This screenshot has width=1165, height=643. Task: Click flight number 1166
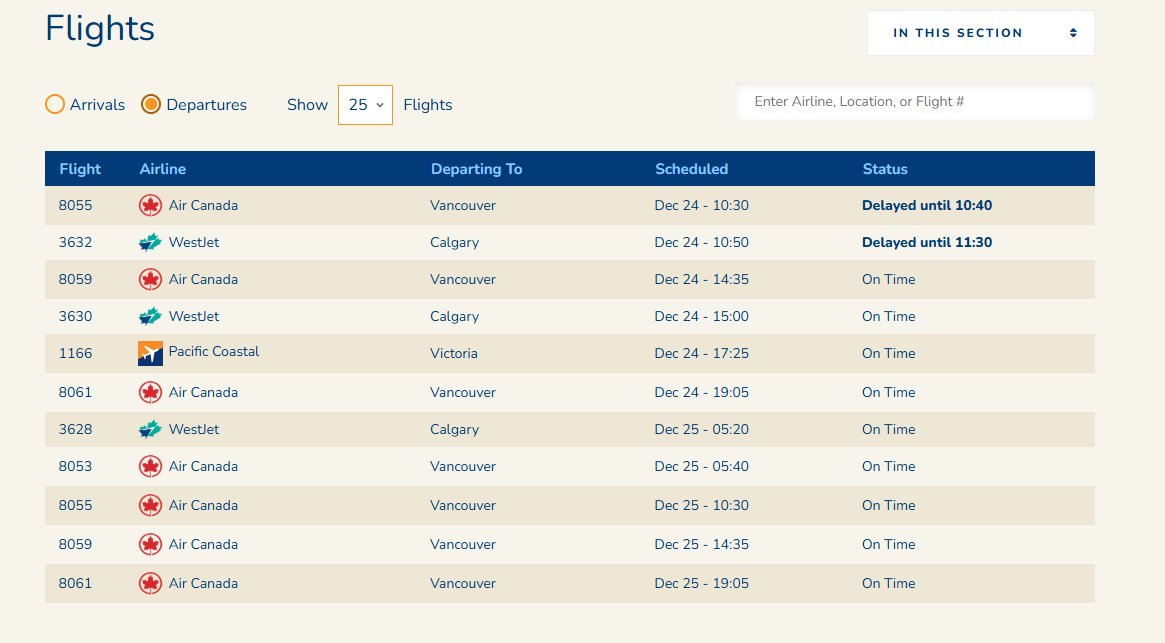[76, 354]
